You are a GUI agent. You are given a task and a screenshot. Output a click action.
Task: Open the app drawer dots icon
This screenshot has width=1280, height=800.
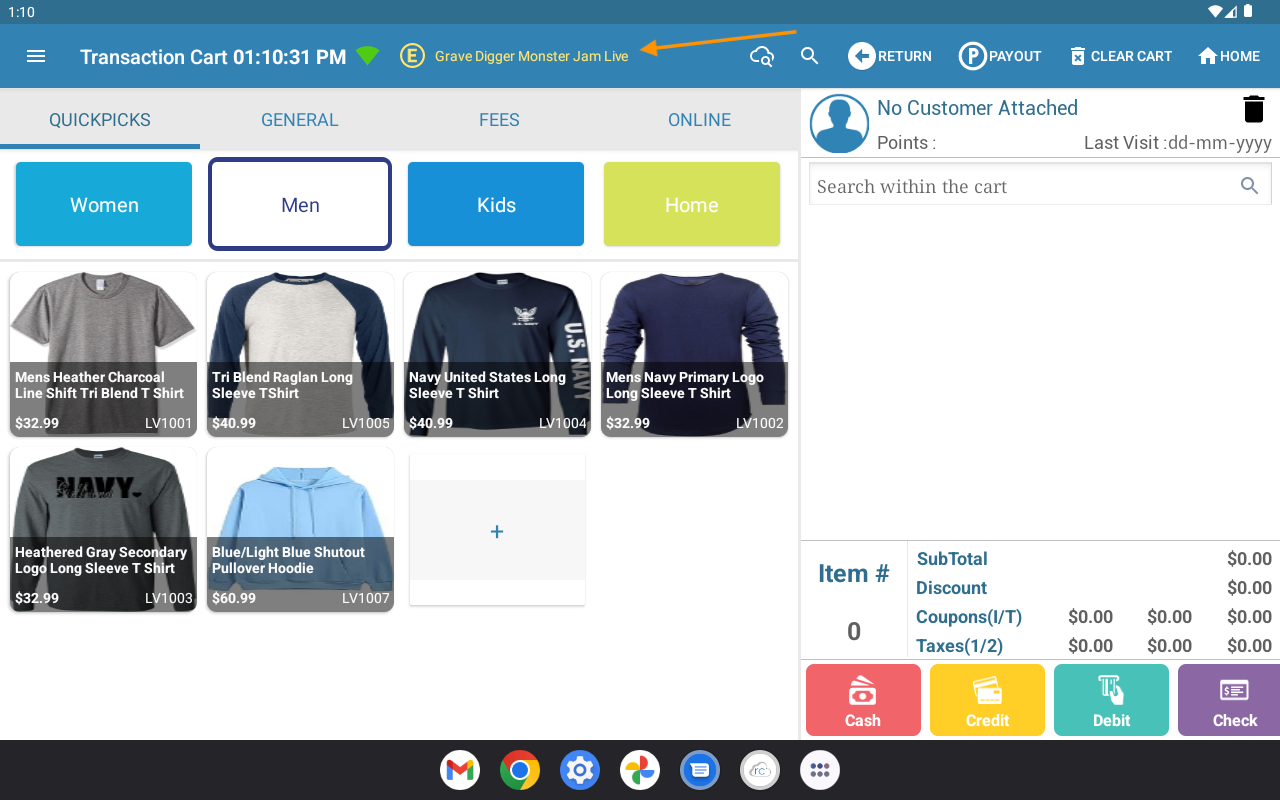(x=820, y=770)
